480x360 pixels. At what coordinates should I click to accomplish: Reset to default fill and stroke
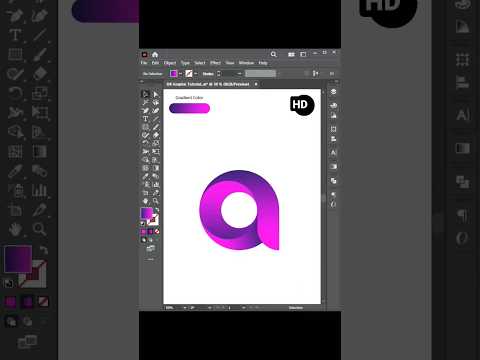(143, 223)
